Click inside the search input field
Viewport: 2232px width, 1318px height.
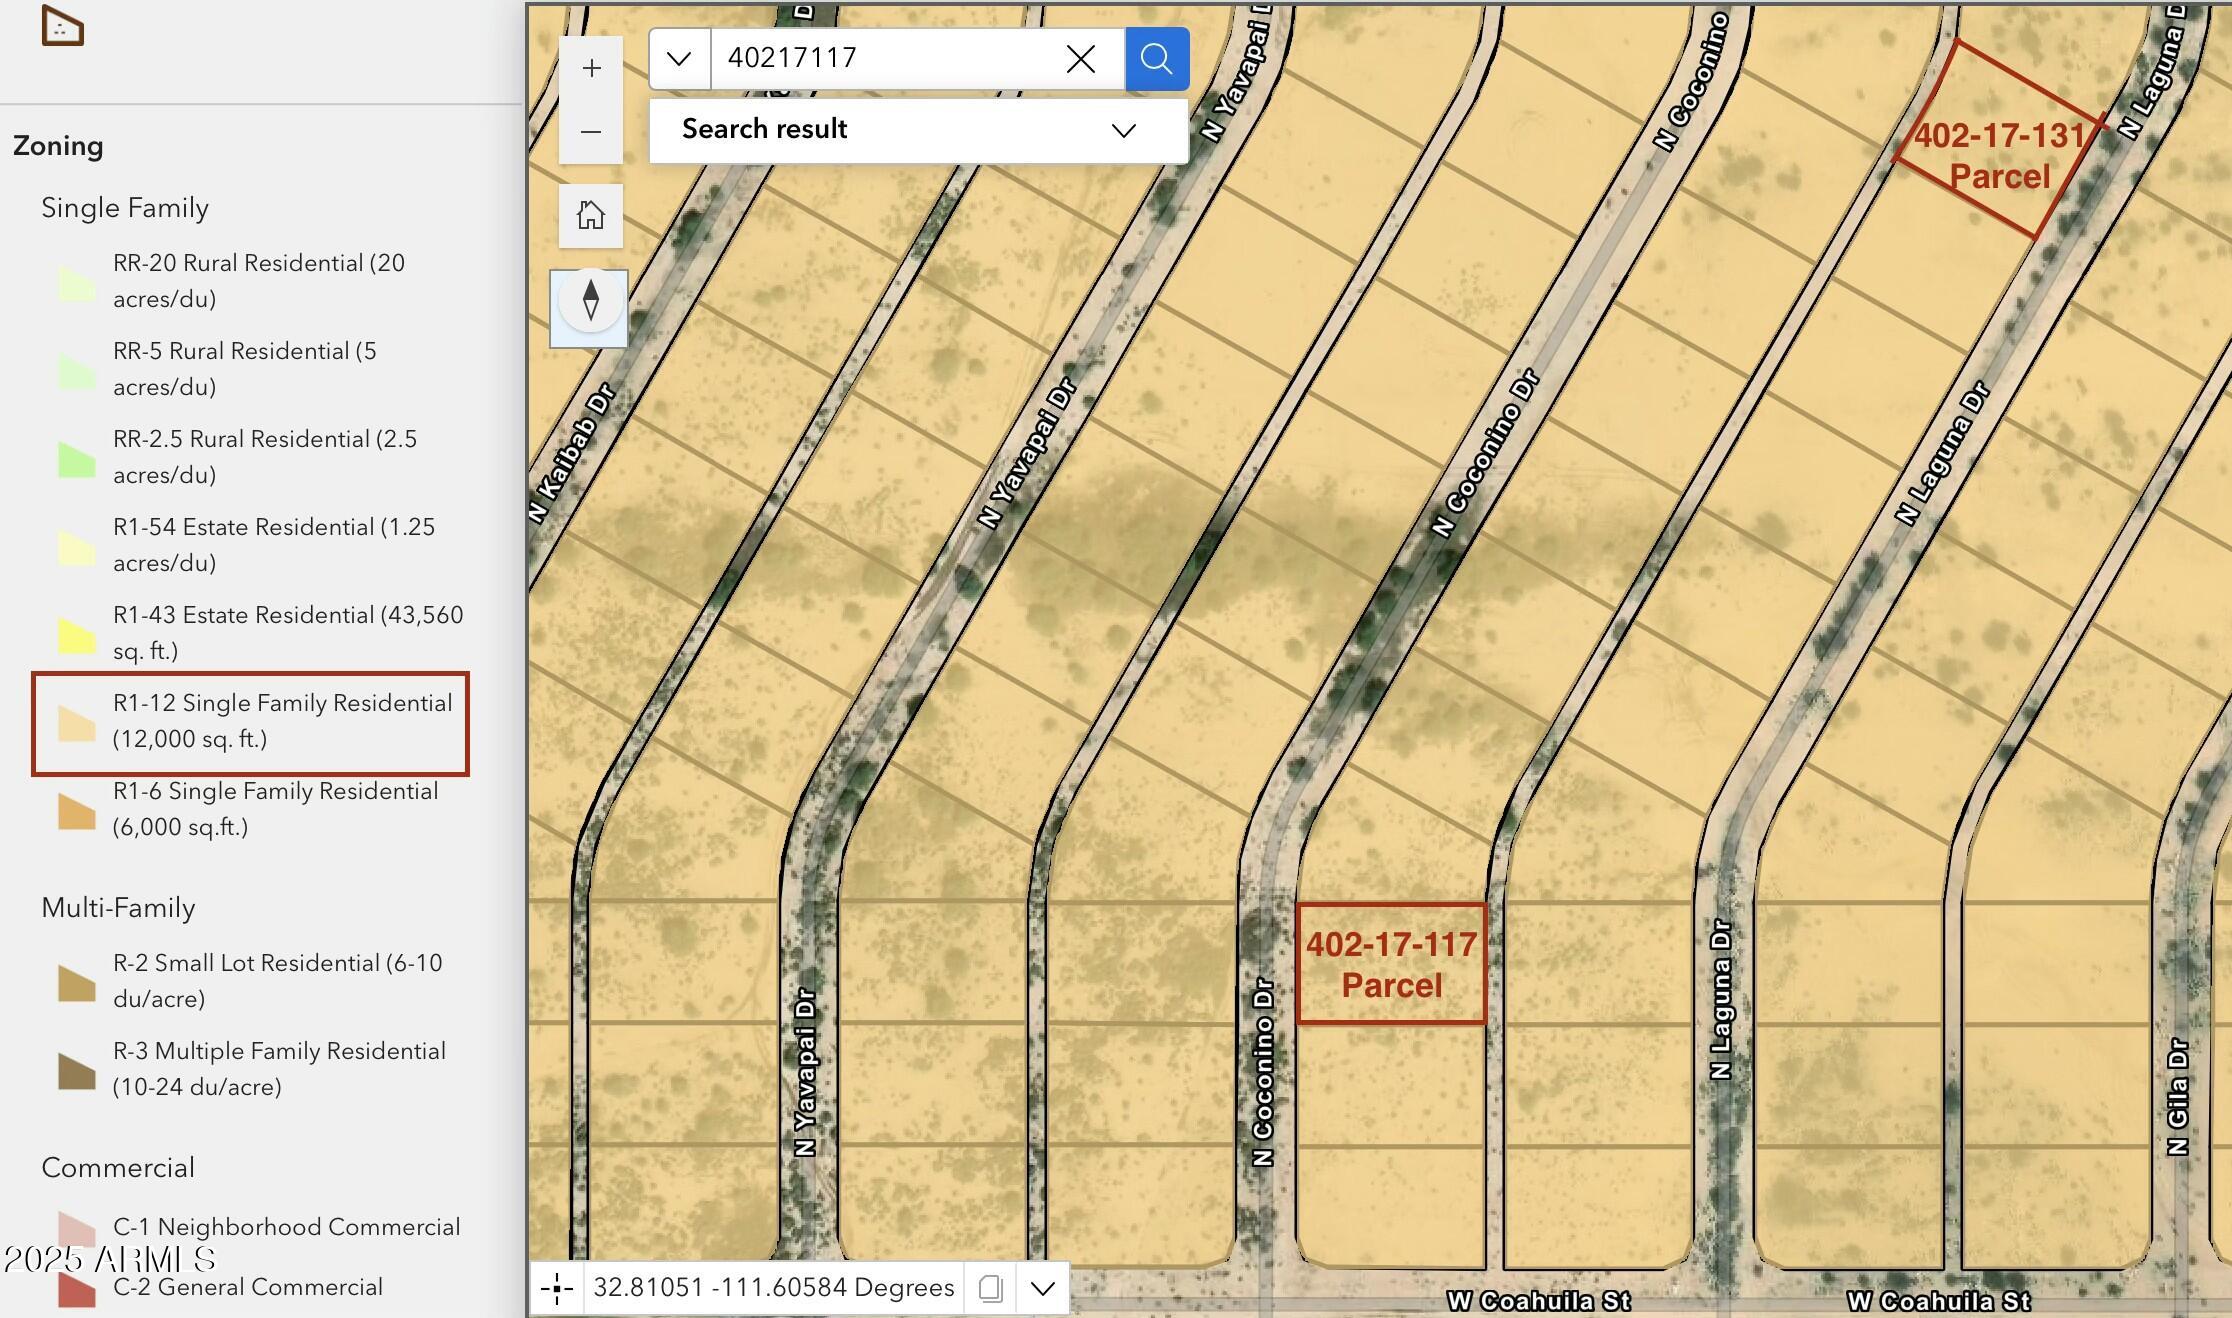pyautogui.click(x=880, y=57)
